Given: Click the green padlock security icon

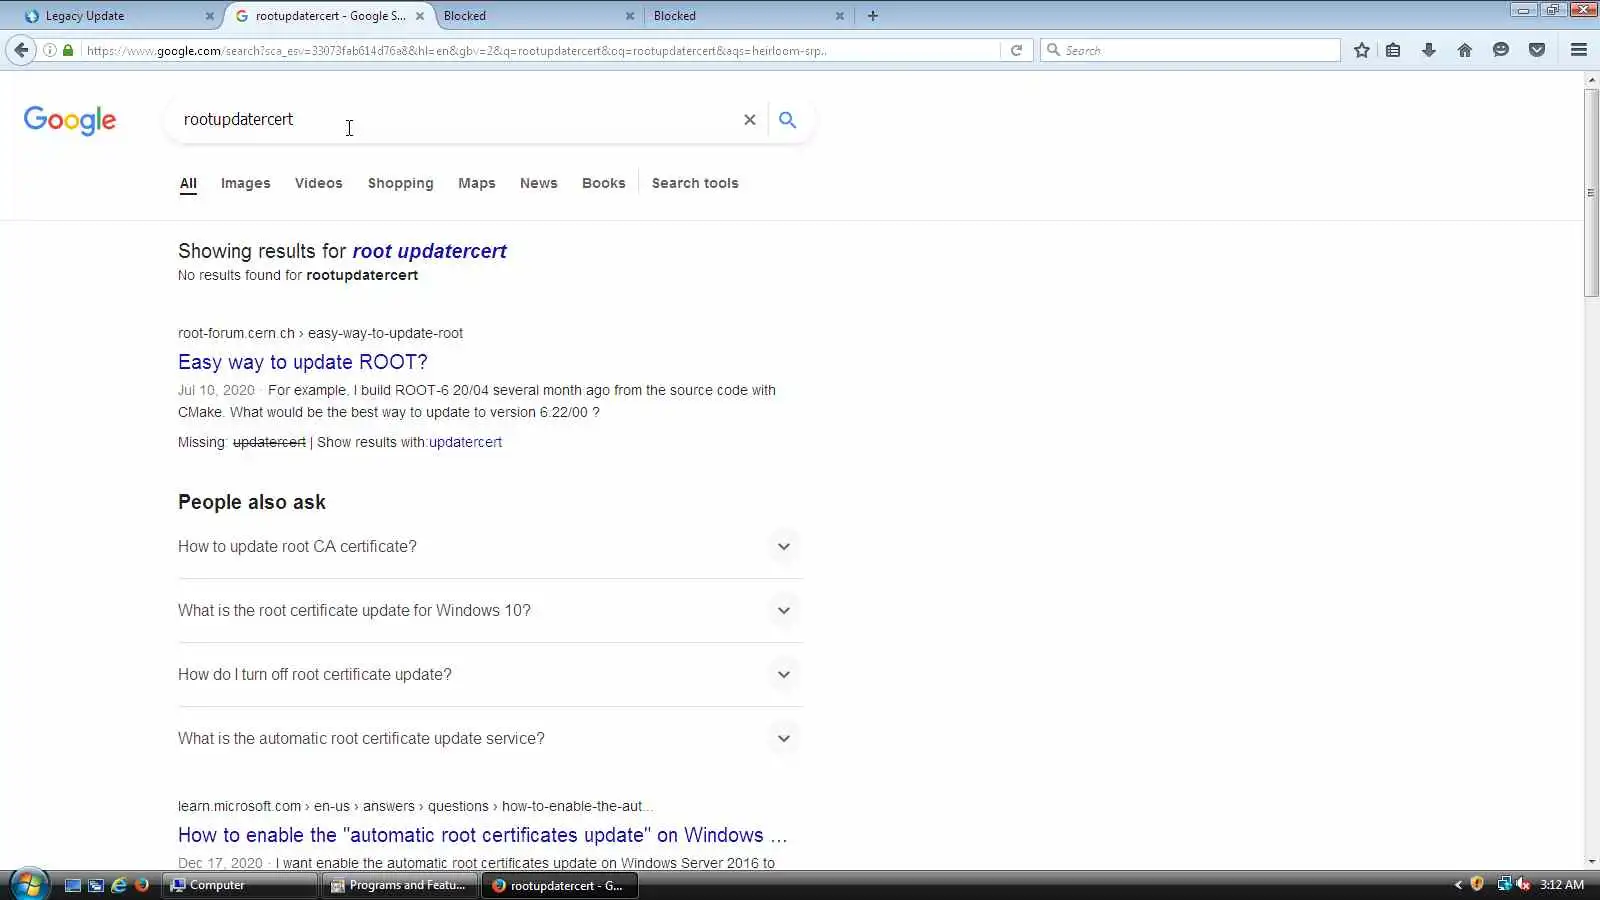Looking at the screenshot, I should coord(68,50).
